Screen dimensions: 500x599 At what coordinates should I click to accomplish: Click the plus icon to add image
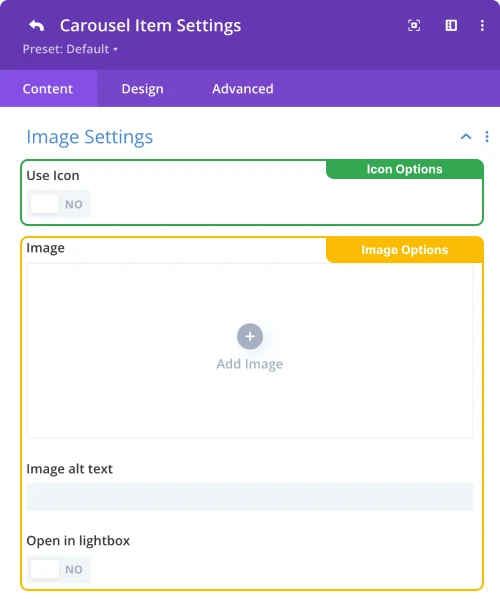250,336
